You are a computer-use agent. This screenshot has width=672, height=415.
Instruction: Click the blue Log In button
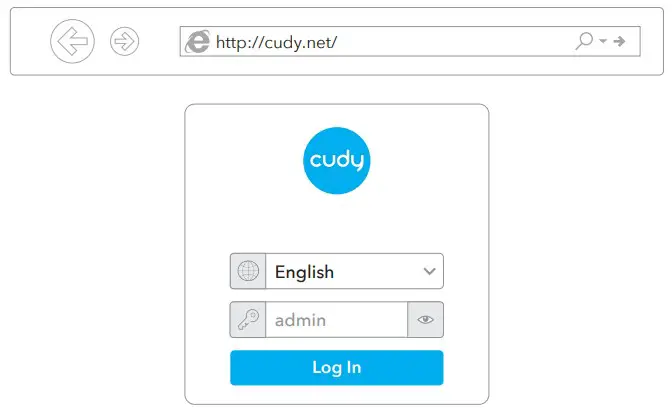(x=337, y=367)
